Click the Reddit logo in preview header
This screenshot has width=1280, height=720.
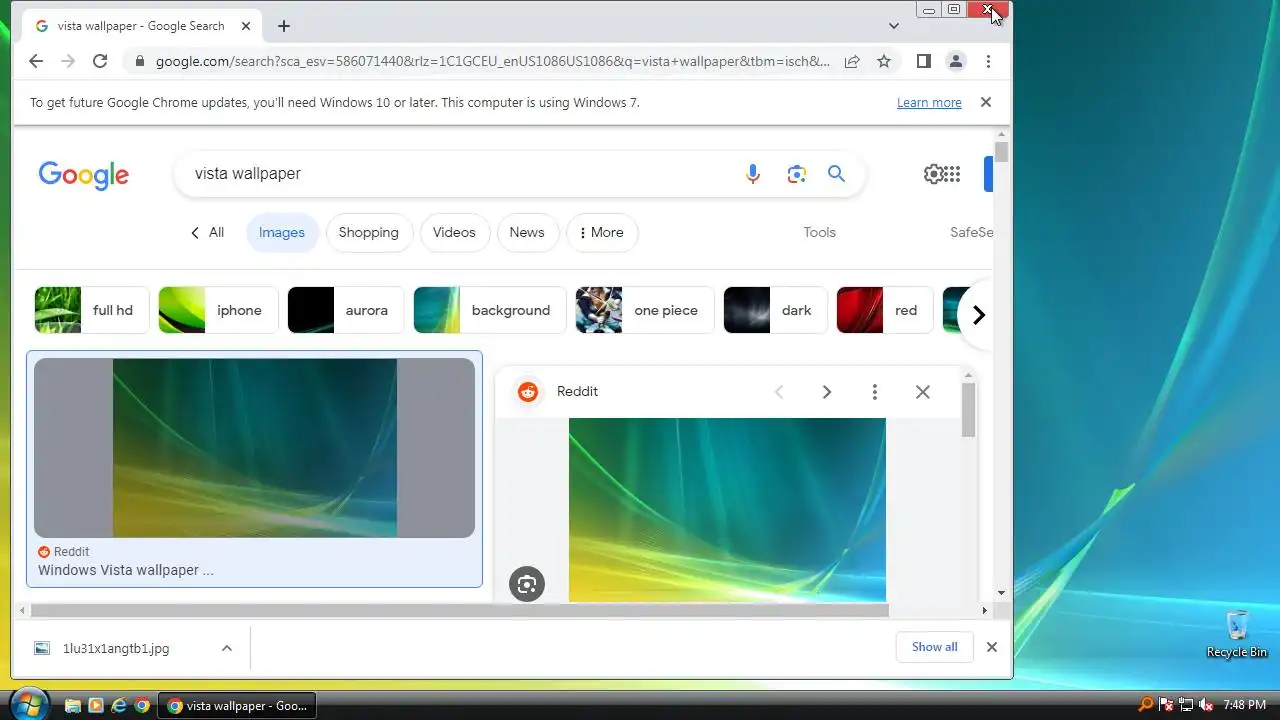click(x=528, y=392)
